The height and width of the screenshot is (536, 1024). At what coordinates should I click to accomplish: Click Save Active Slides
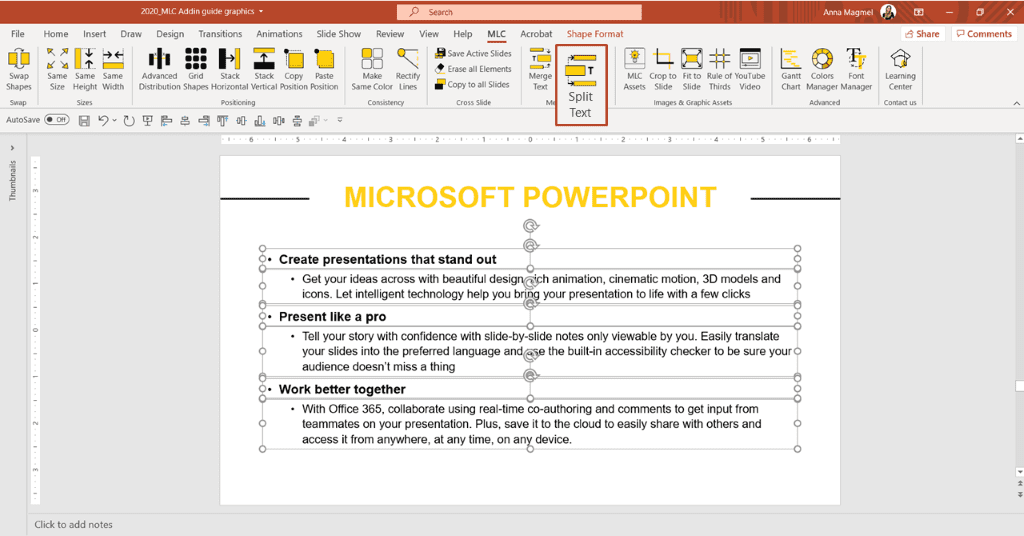point(473,54)
